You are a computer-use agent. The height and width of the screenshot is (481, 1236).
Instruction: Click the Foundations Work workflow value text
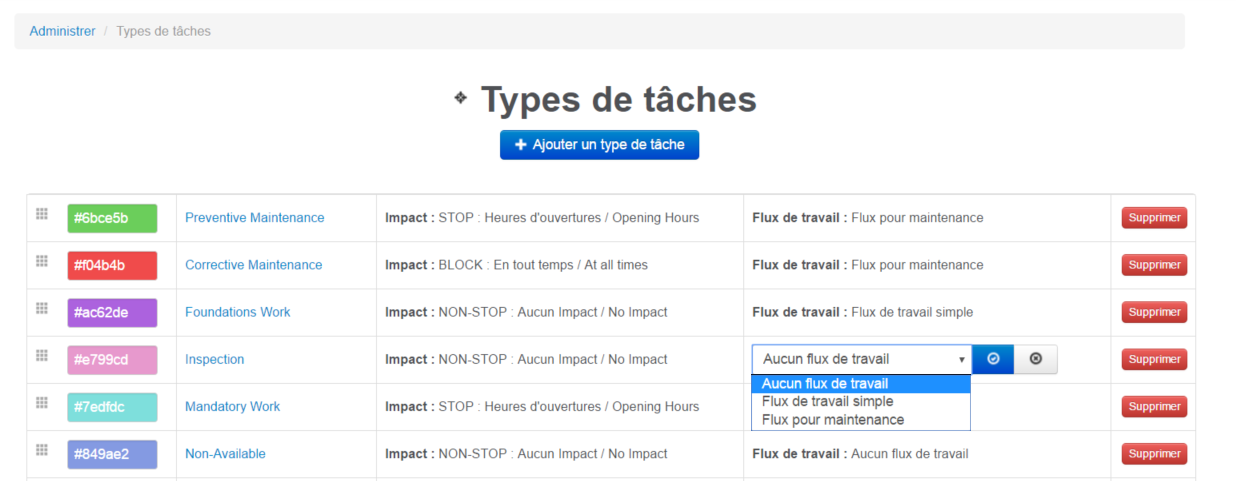pos(911,312)
